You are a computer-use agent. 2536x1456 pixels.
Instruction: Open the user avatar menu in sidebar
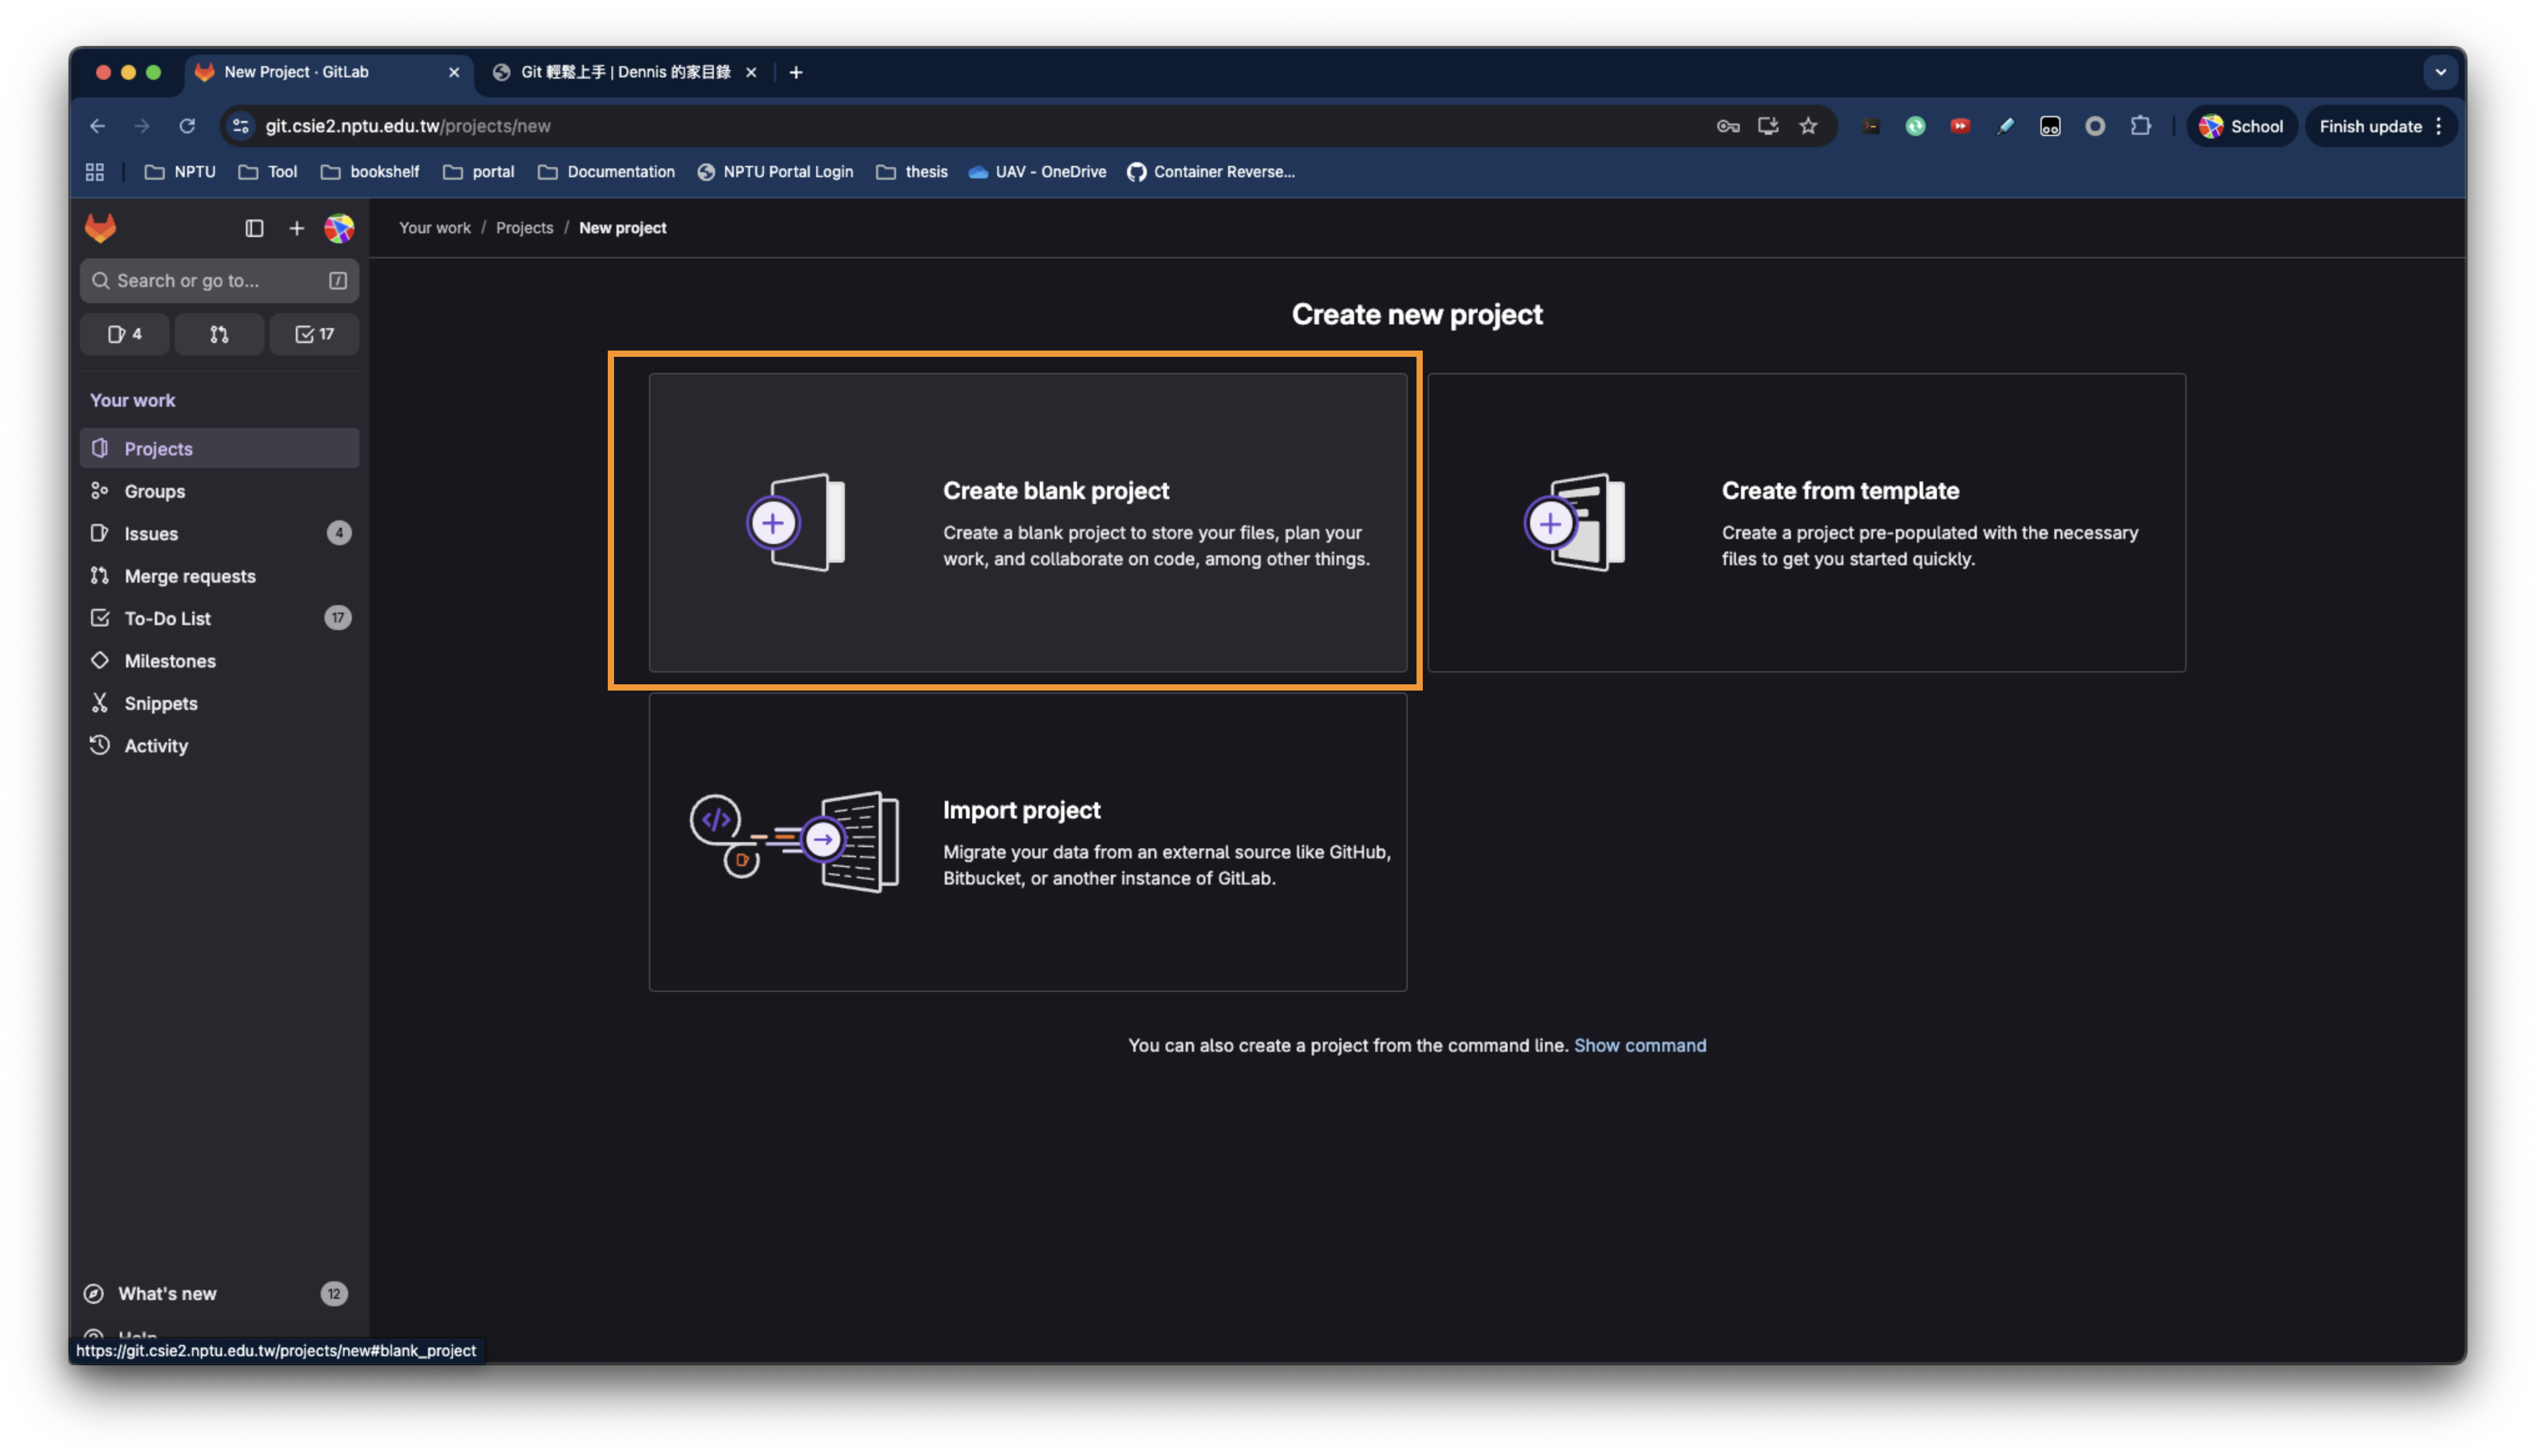[x=339, y=228]
